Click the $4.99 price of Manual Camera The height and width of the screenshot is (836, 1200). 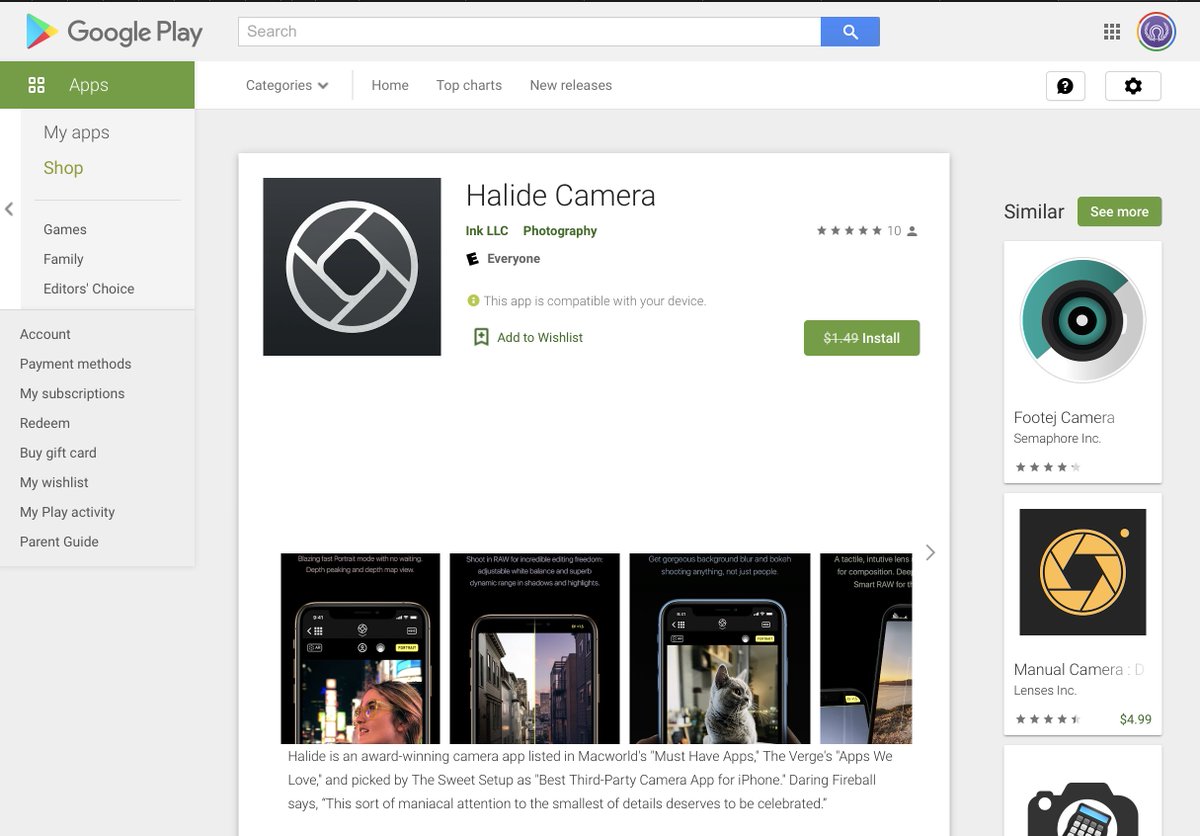click(x=1136, y=719)
